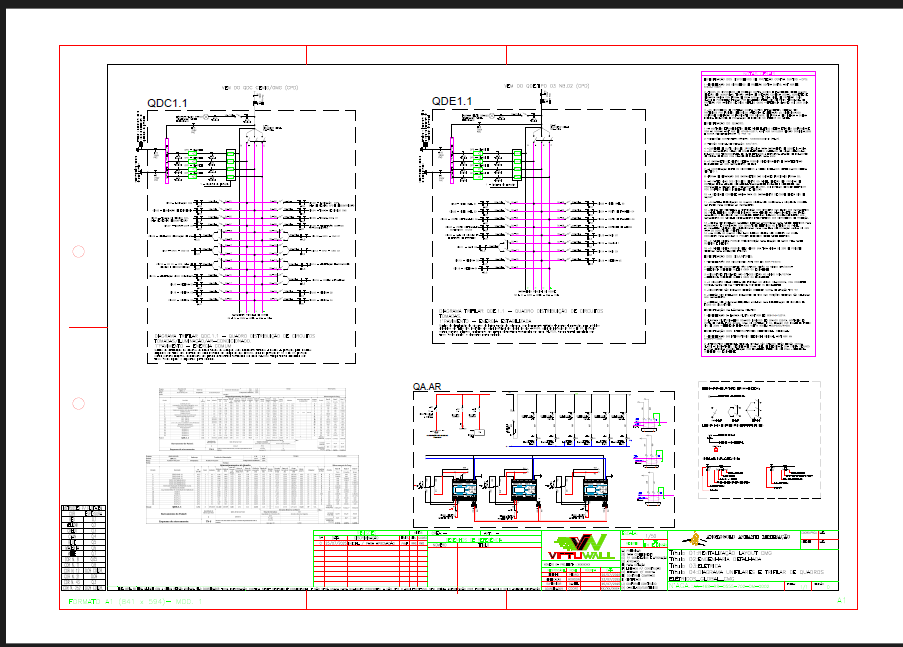Select the magenta-bordered notes text box

pyautogui.click(x=764, y=214)
